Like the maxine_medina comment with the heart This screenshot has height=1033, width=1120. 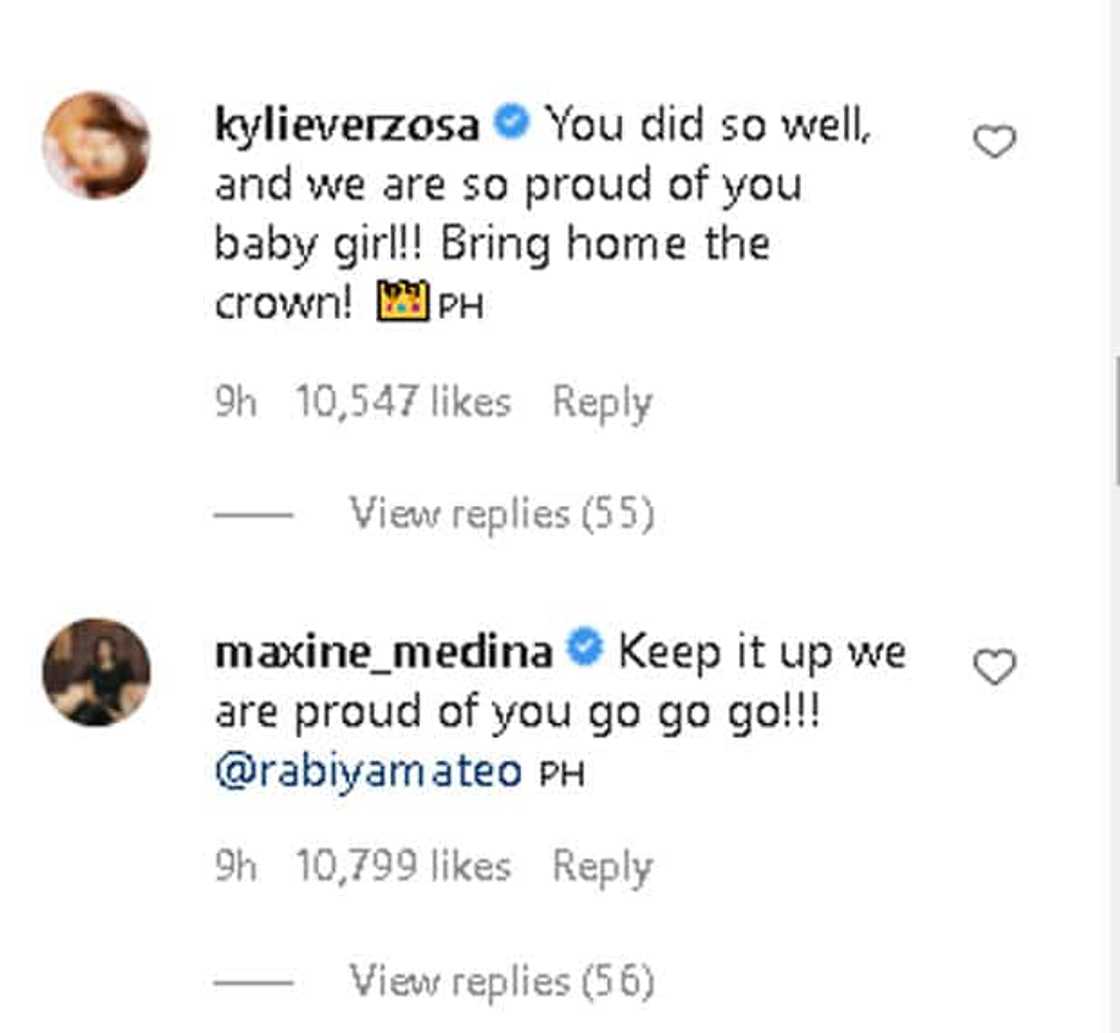[x=994, y=668]
